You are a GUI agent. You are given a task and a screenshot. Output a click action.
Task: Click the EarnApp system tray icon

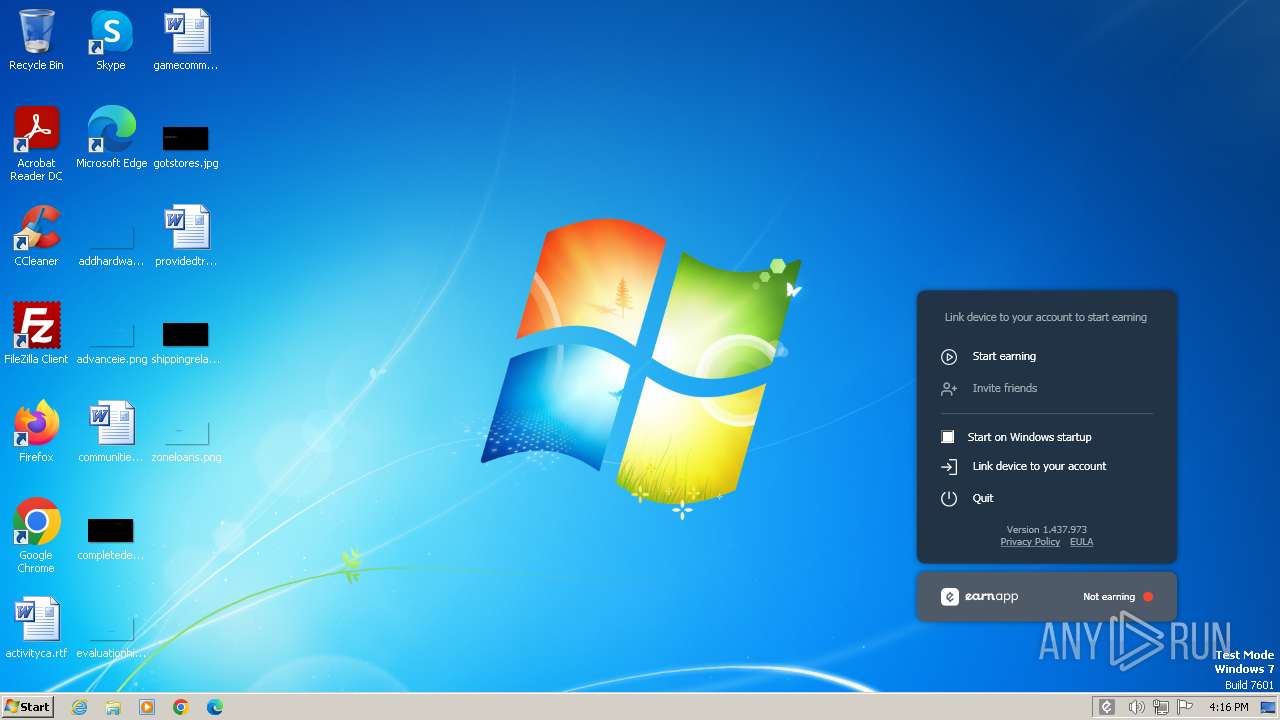pos(1107,707)
